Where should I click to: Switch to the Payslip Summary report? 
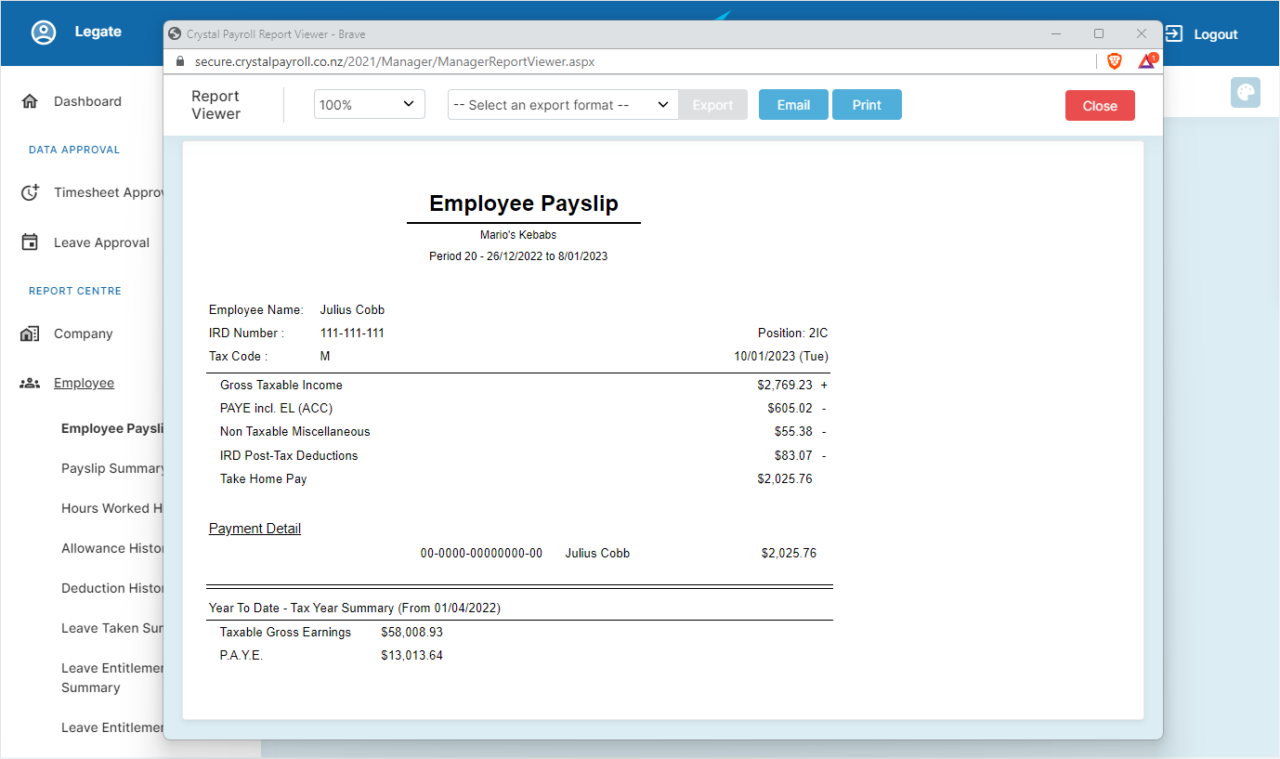click(x=112, y=468)
